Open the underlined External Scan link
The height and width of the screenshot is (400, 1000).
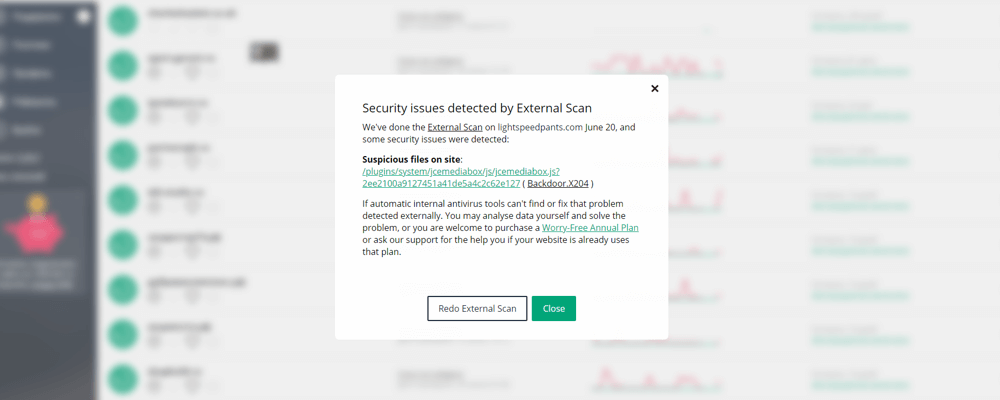[x=455, y=127]
